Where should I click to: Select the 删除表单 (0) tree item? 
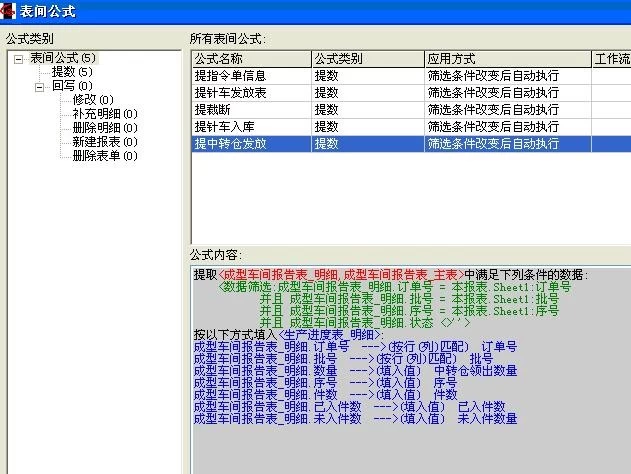click(104, 156)
